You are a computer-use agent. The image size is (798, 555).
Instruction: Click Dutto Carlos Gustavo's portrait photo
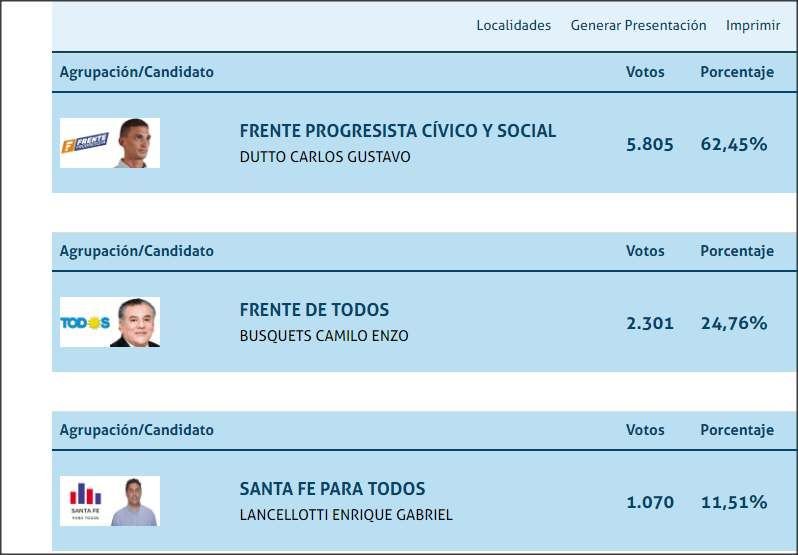(135, 143)
